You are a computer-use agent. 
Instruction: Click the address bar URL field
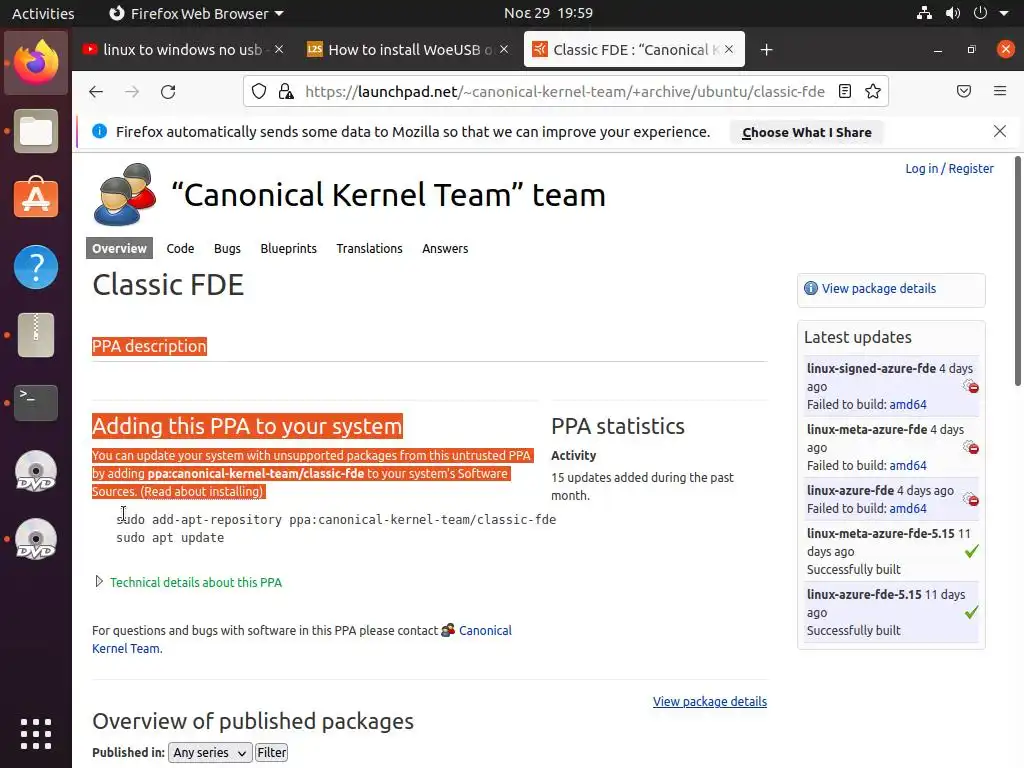tap(565, 91)
